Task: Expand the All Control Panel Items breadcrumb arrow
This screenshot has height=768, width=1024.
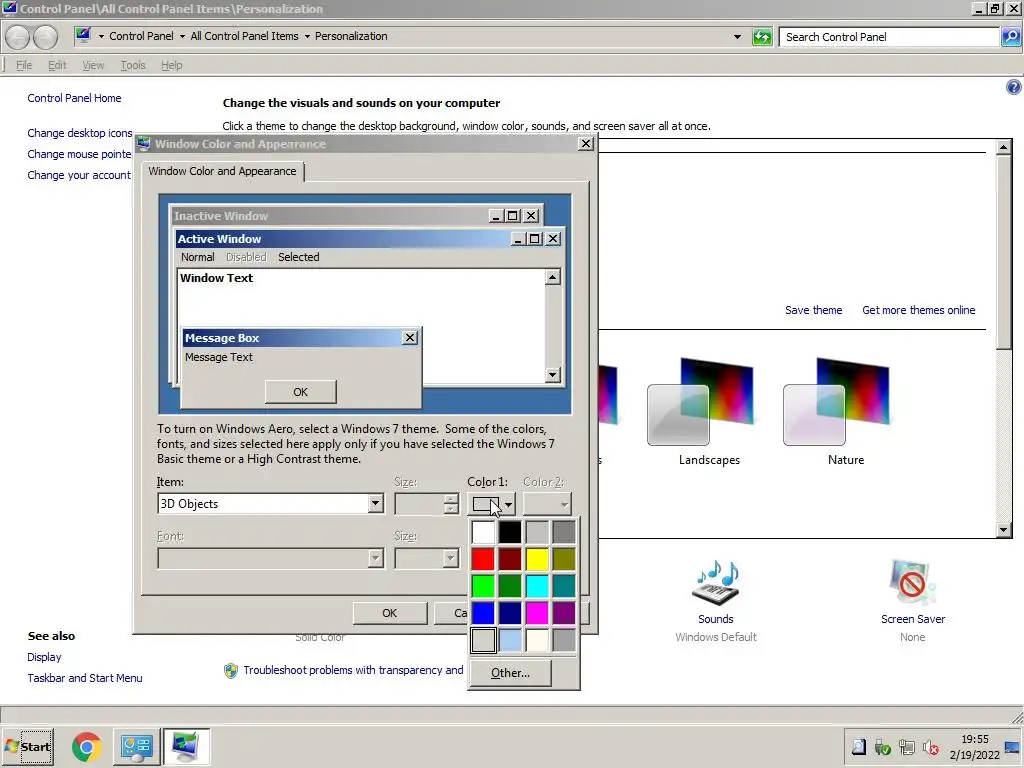Action: pos(307,37)
